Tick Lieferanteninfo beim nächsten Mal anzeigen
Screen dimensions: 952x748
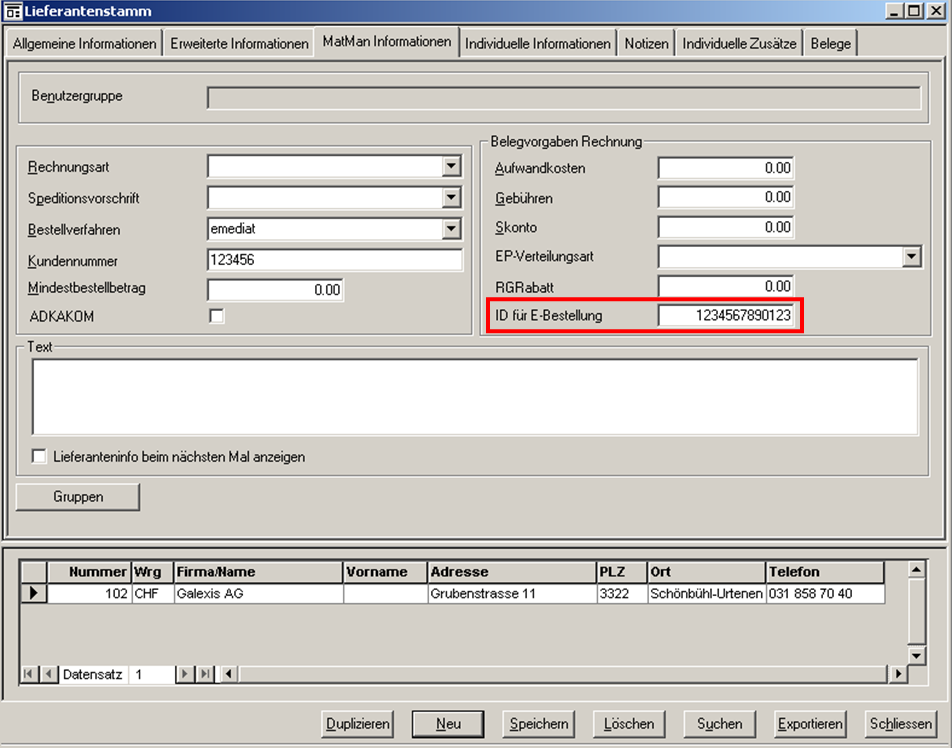40,457
